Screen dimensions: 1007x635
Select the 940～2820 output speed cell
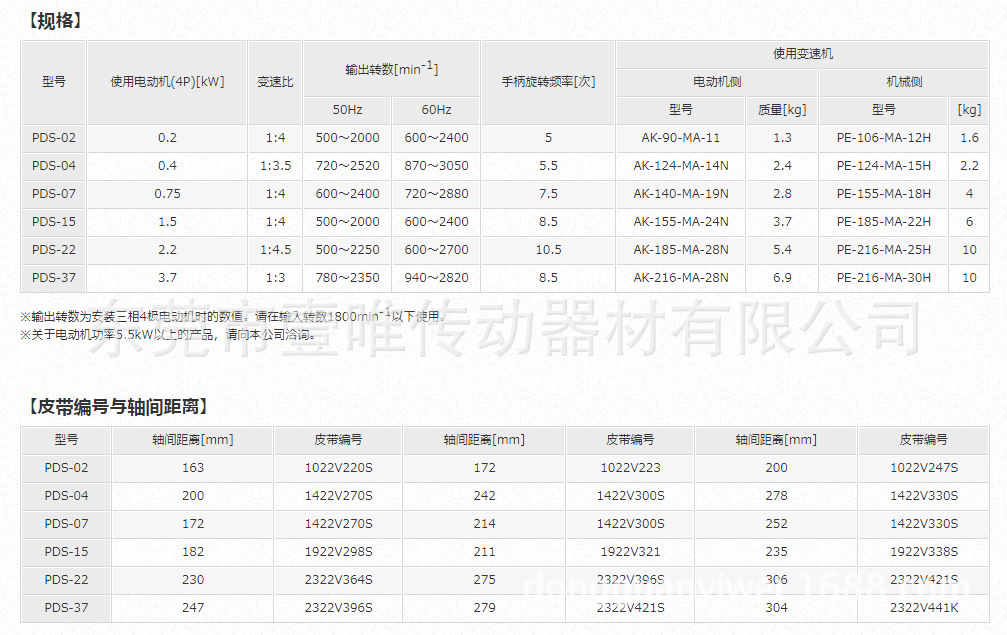tap(436, 278)
